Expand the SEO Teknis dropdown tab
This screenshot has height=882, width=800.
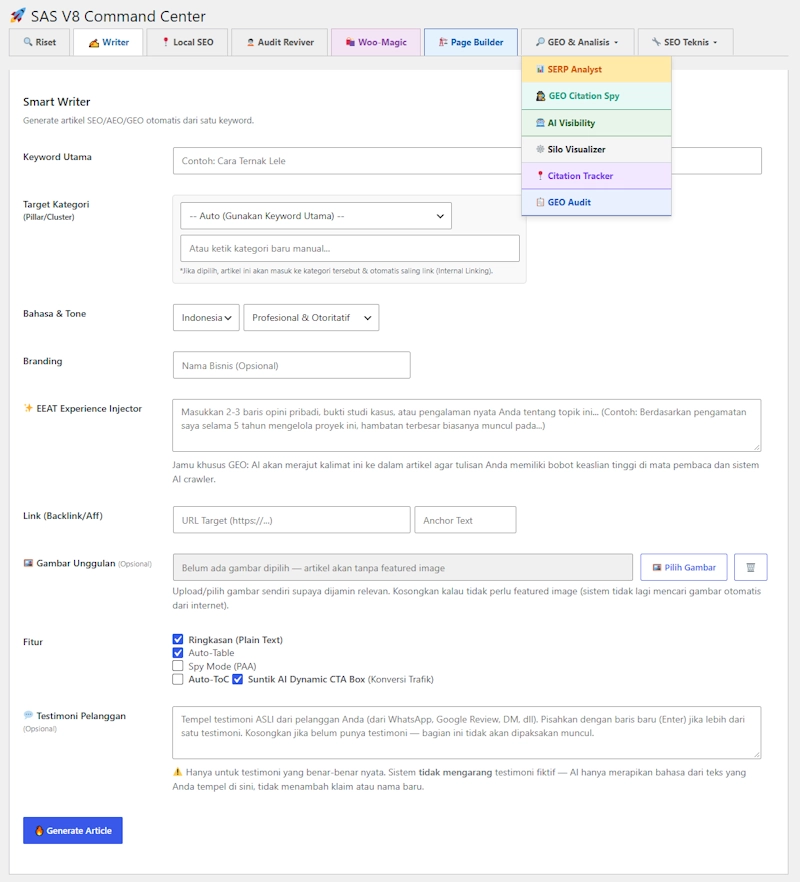click(x=685, y=42)
